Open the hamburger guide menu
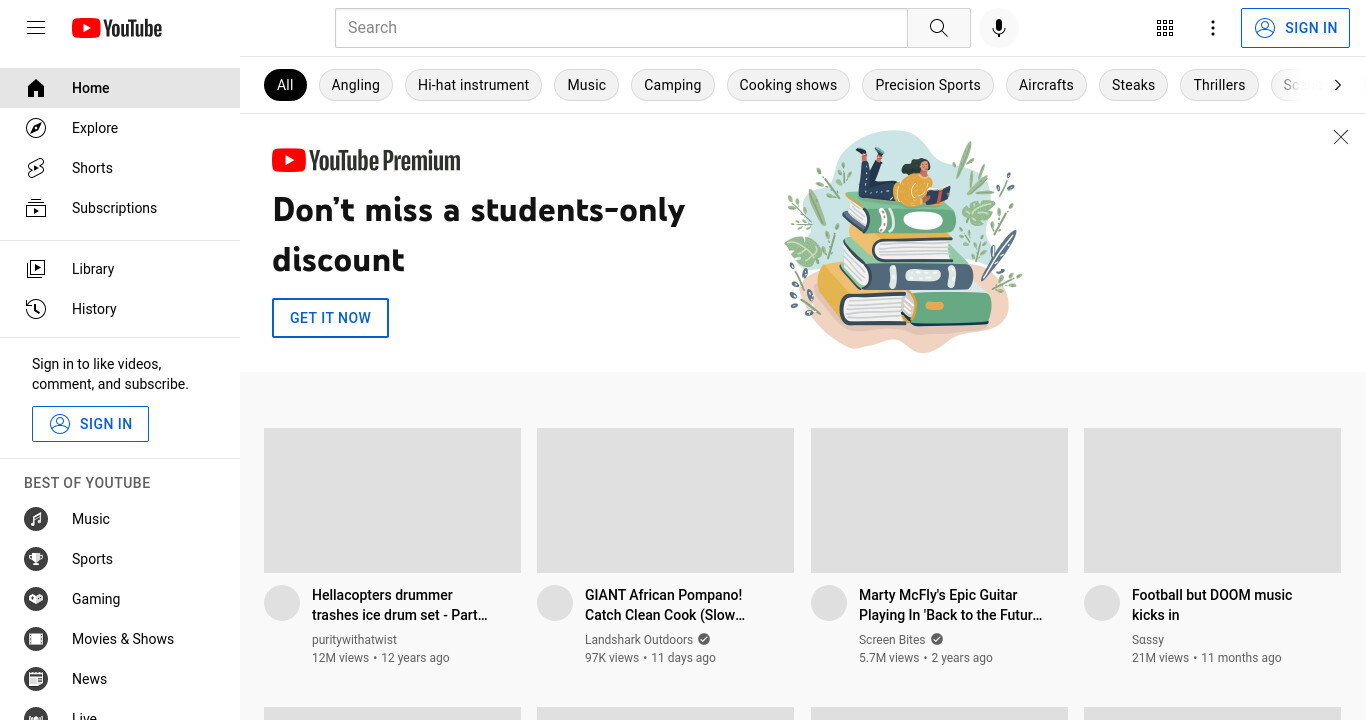This screenshot has height=720, width=1366. pyautogui.click(x=36, y=28)
